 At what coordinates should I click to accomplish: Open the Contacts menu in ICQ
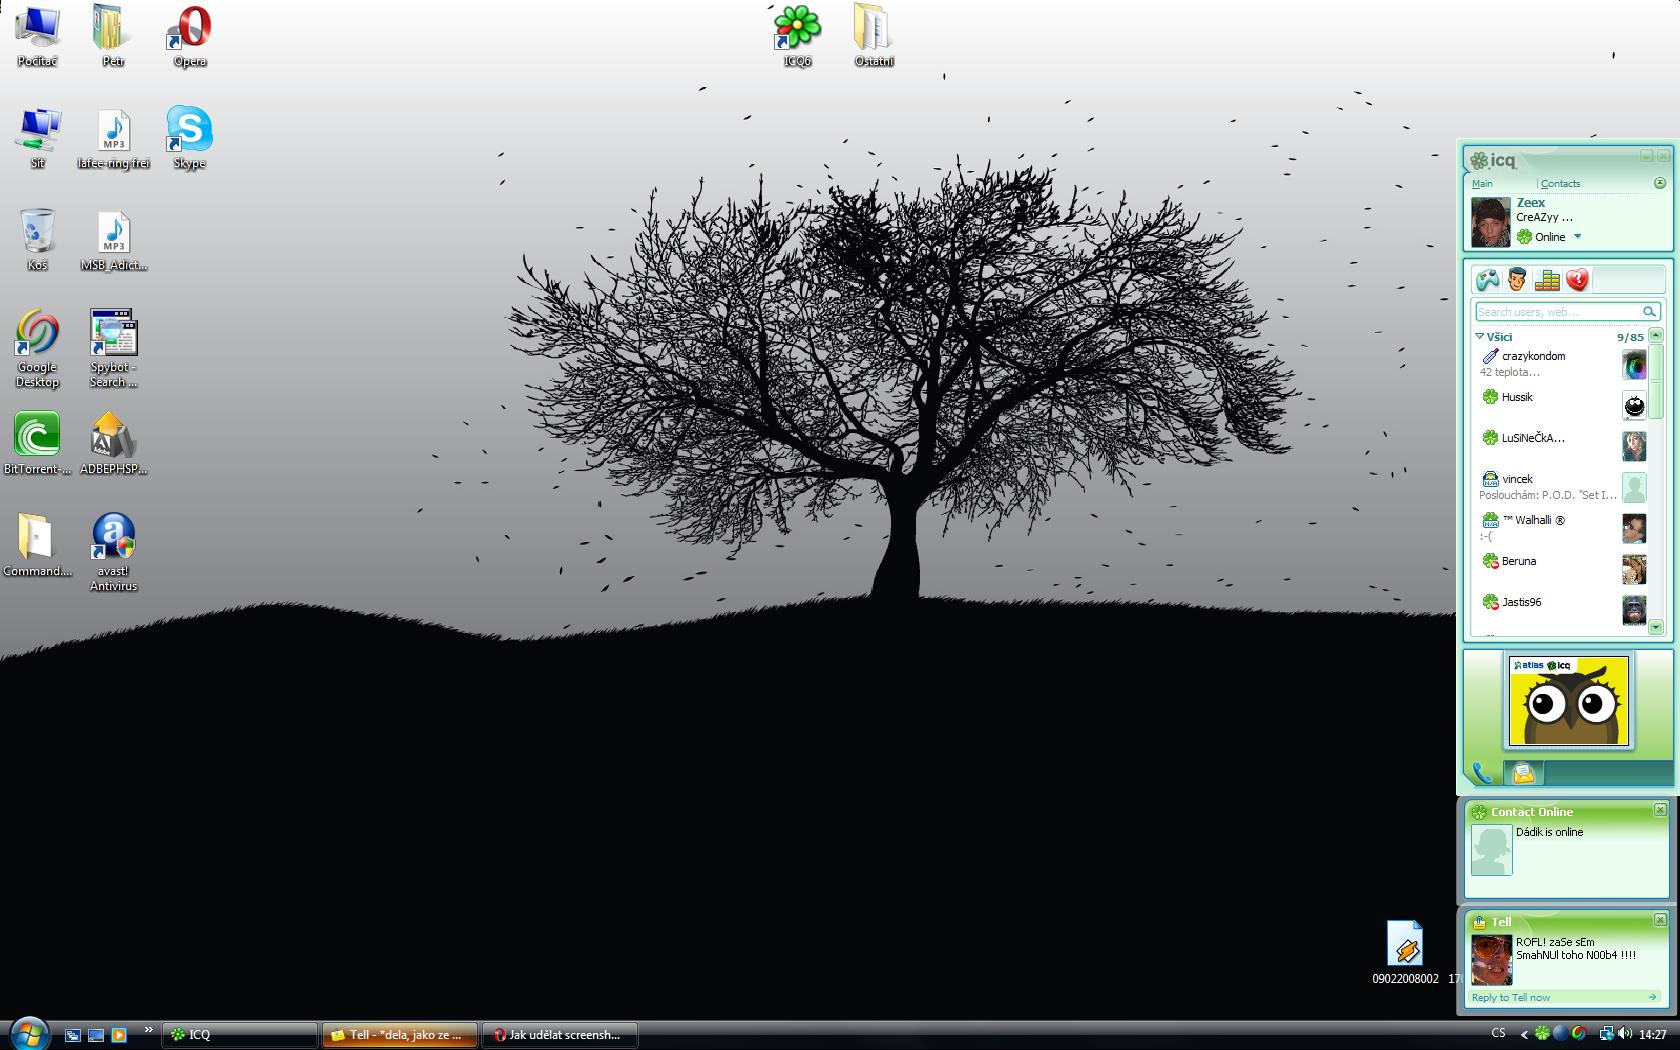(1560, 184)
